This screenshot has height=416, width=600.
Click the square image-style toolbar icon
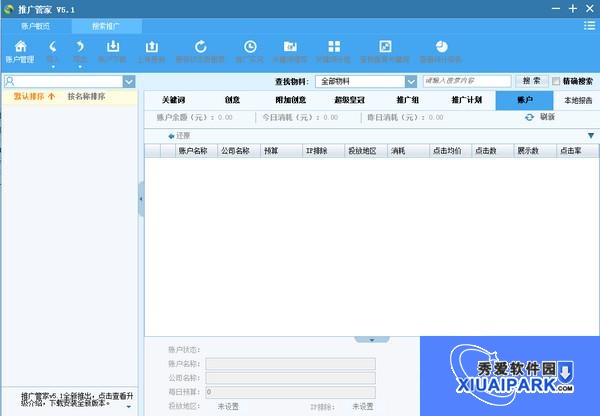tap(385, 47)
